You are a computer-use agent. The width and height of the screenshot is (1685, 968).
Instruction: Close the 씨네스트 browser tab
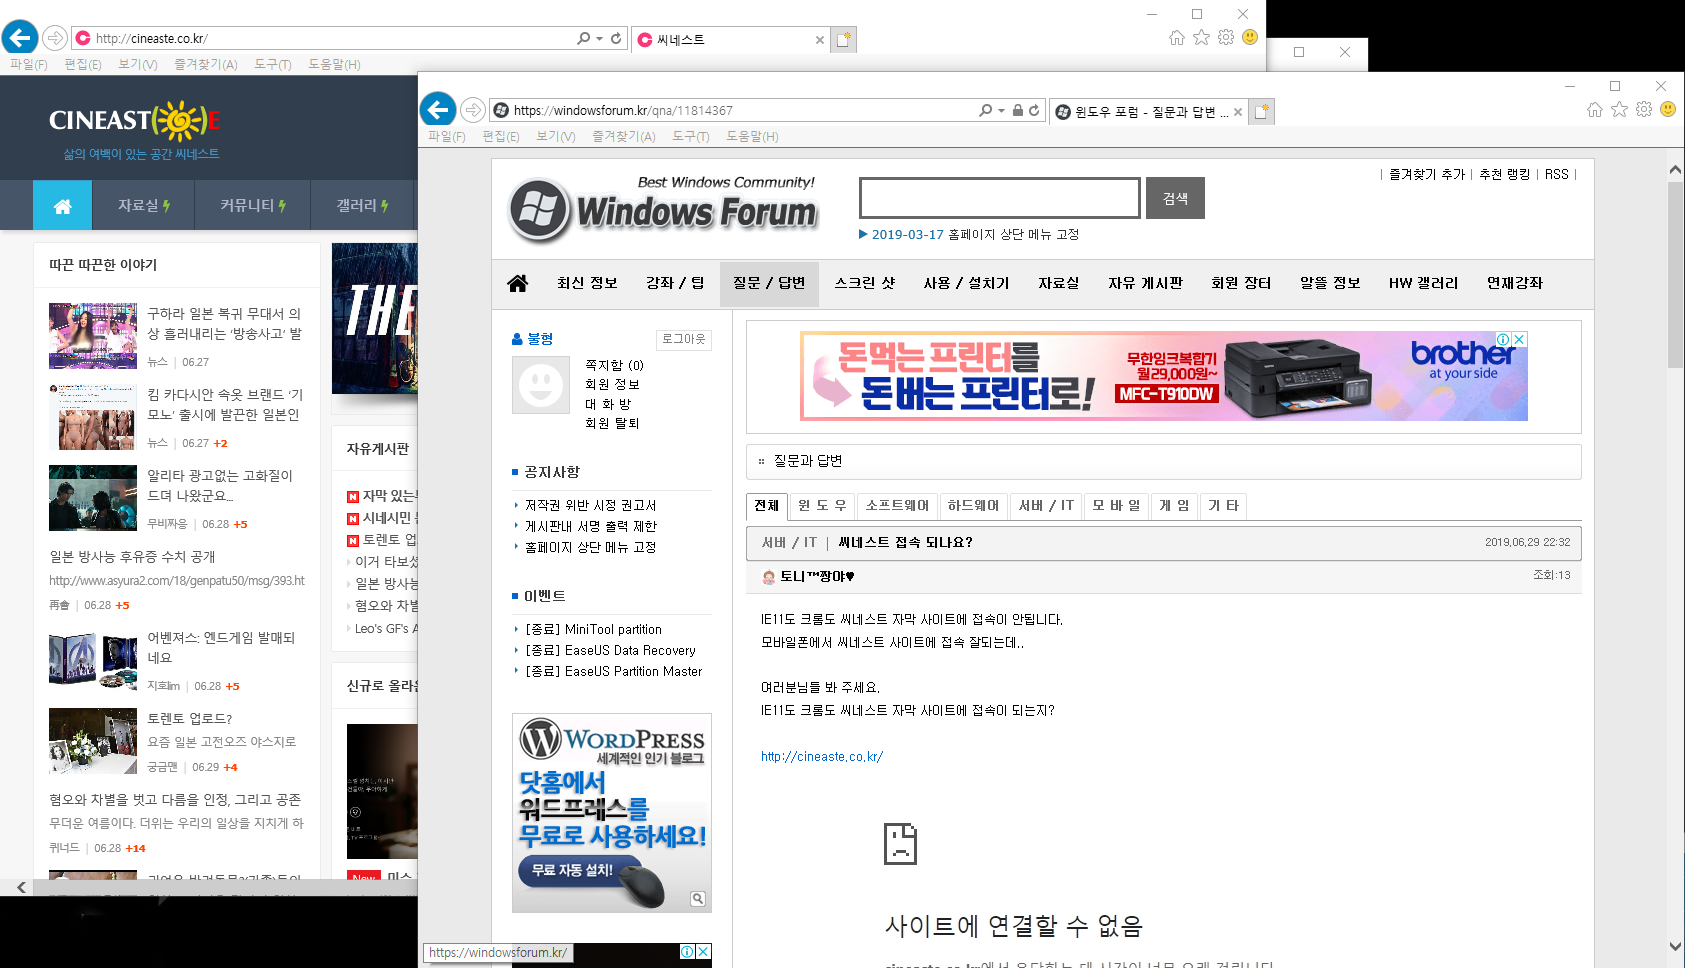coord(820,40)
